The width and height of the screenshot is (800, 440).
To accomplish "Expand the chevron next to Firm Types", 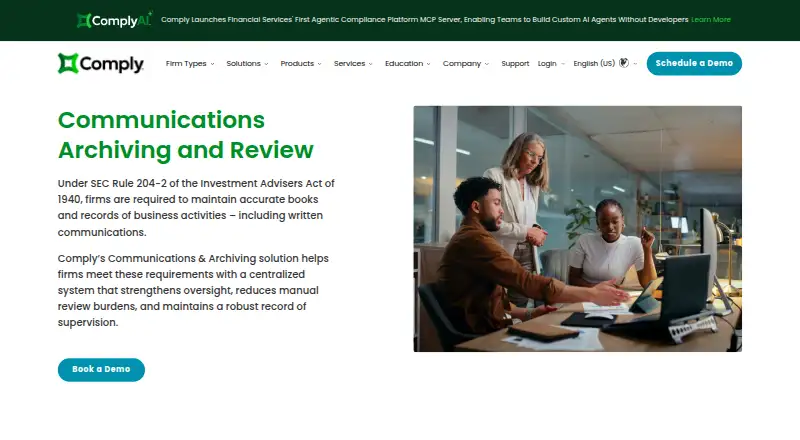I will coord(213,64).
